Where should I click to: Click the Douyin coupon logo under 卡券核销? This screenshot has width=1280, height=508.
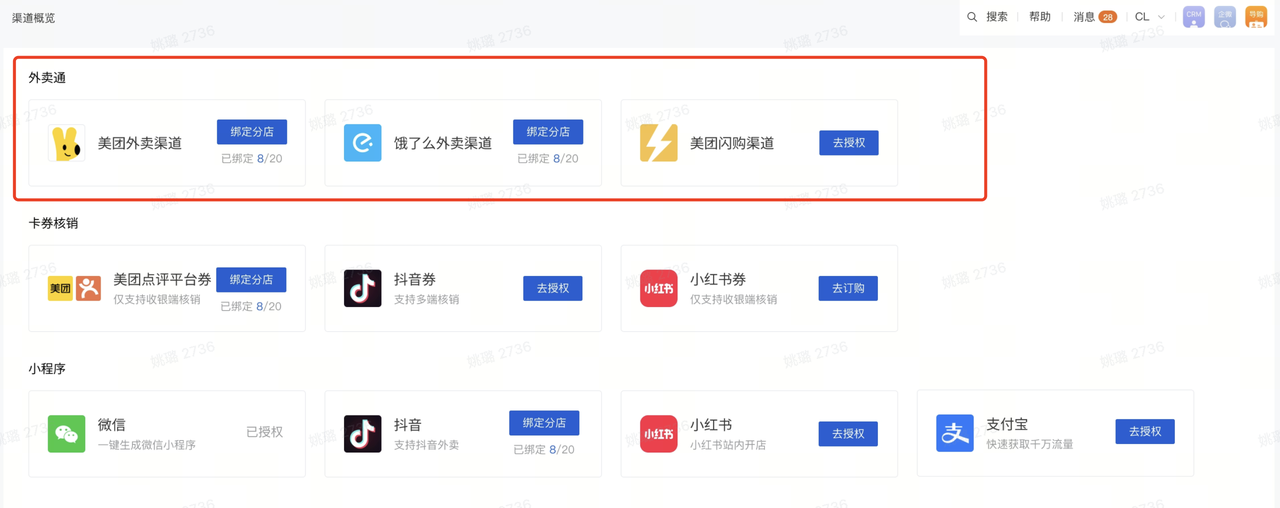coord(363,288)
